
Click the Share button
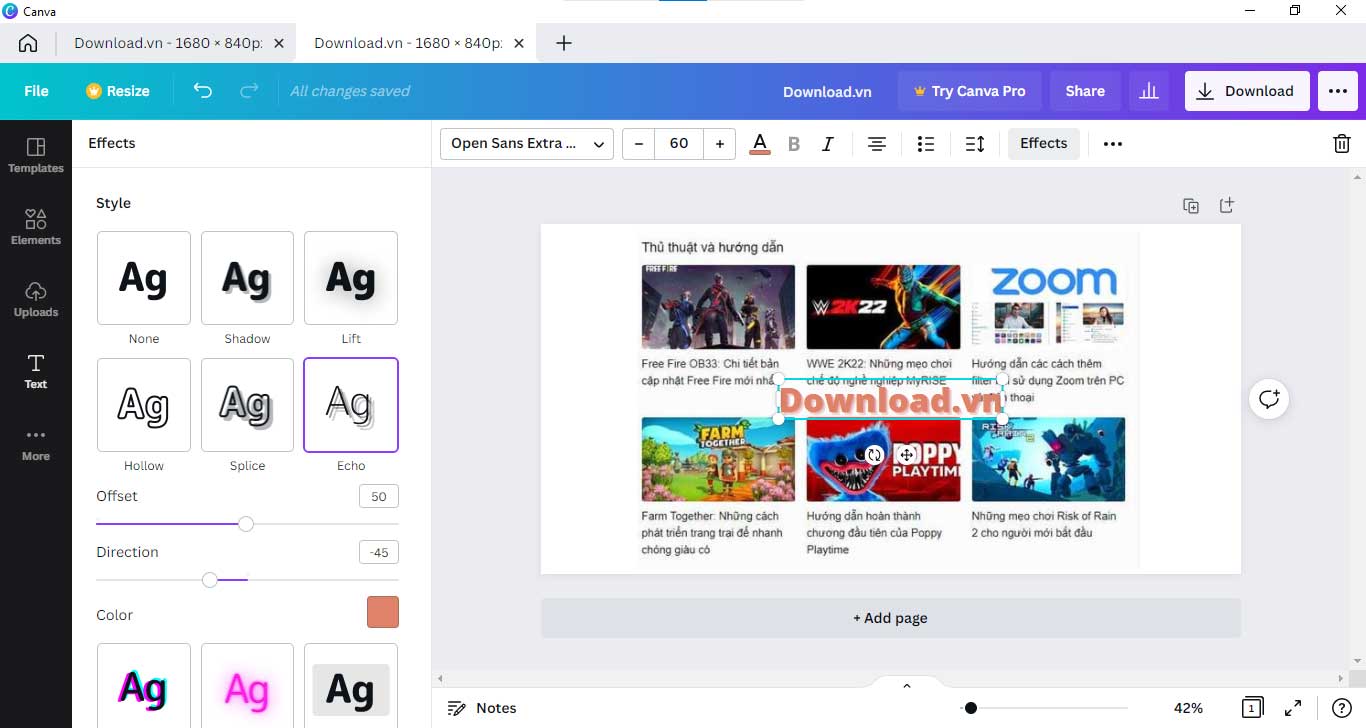click(x=1085, y=91)
